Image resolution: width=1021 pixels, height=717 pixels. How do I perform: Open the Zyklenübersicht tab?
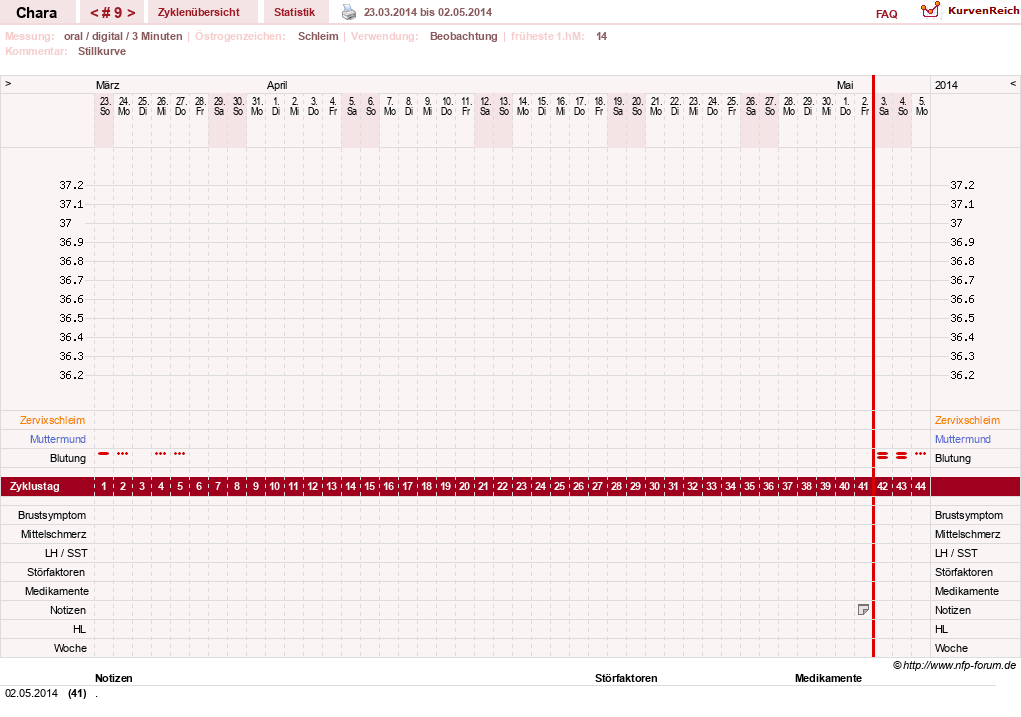(199, 12)
